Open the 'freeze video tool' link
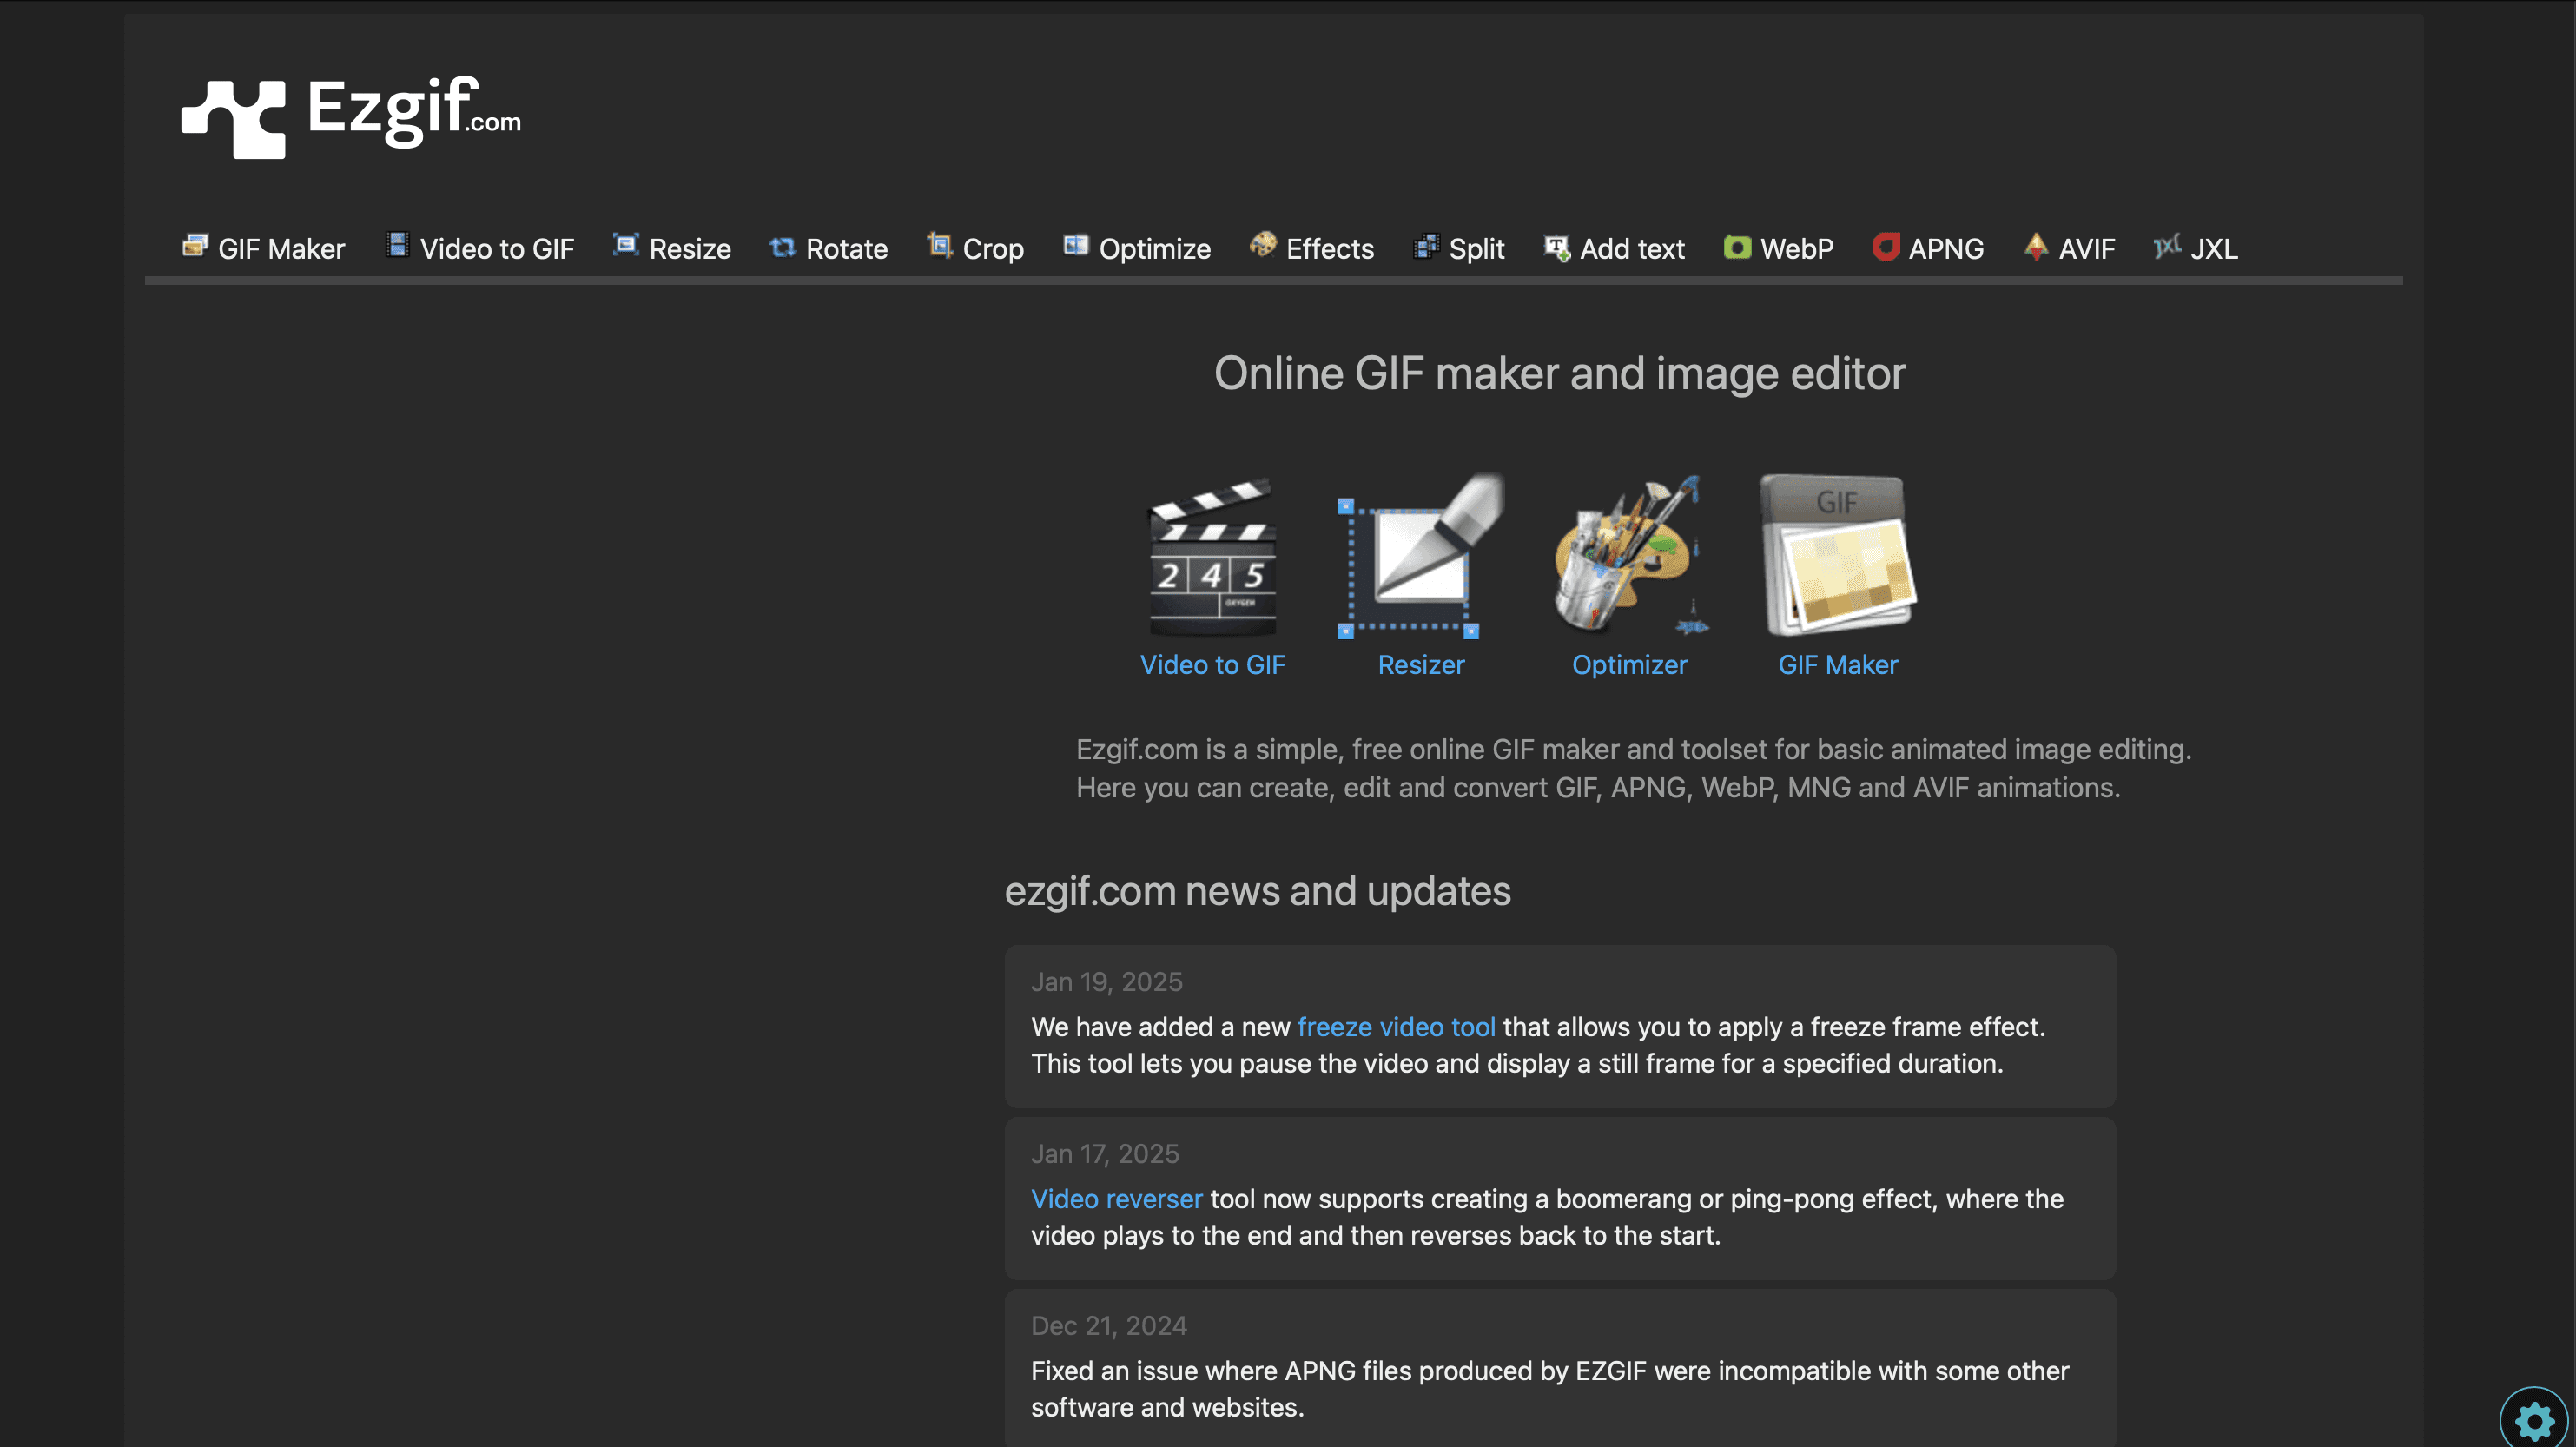This screenshot has height=1447, width=2576. coord(1397,1027)
